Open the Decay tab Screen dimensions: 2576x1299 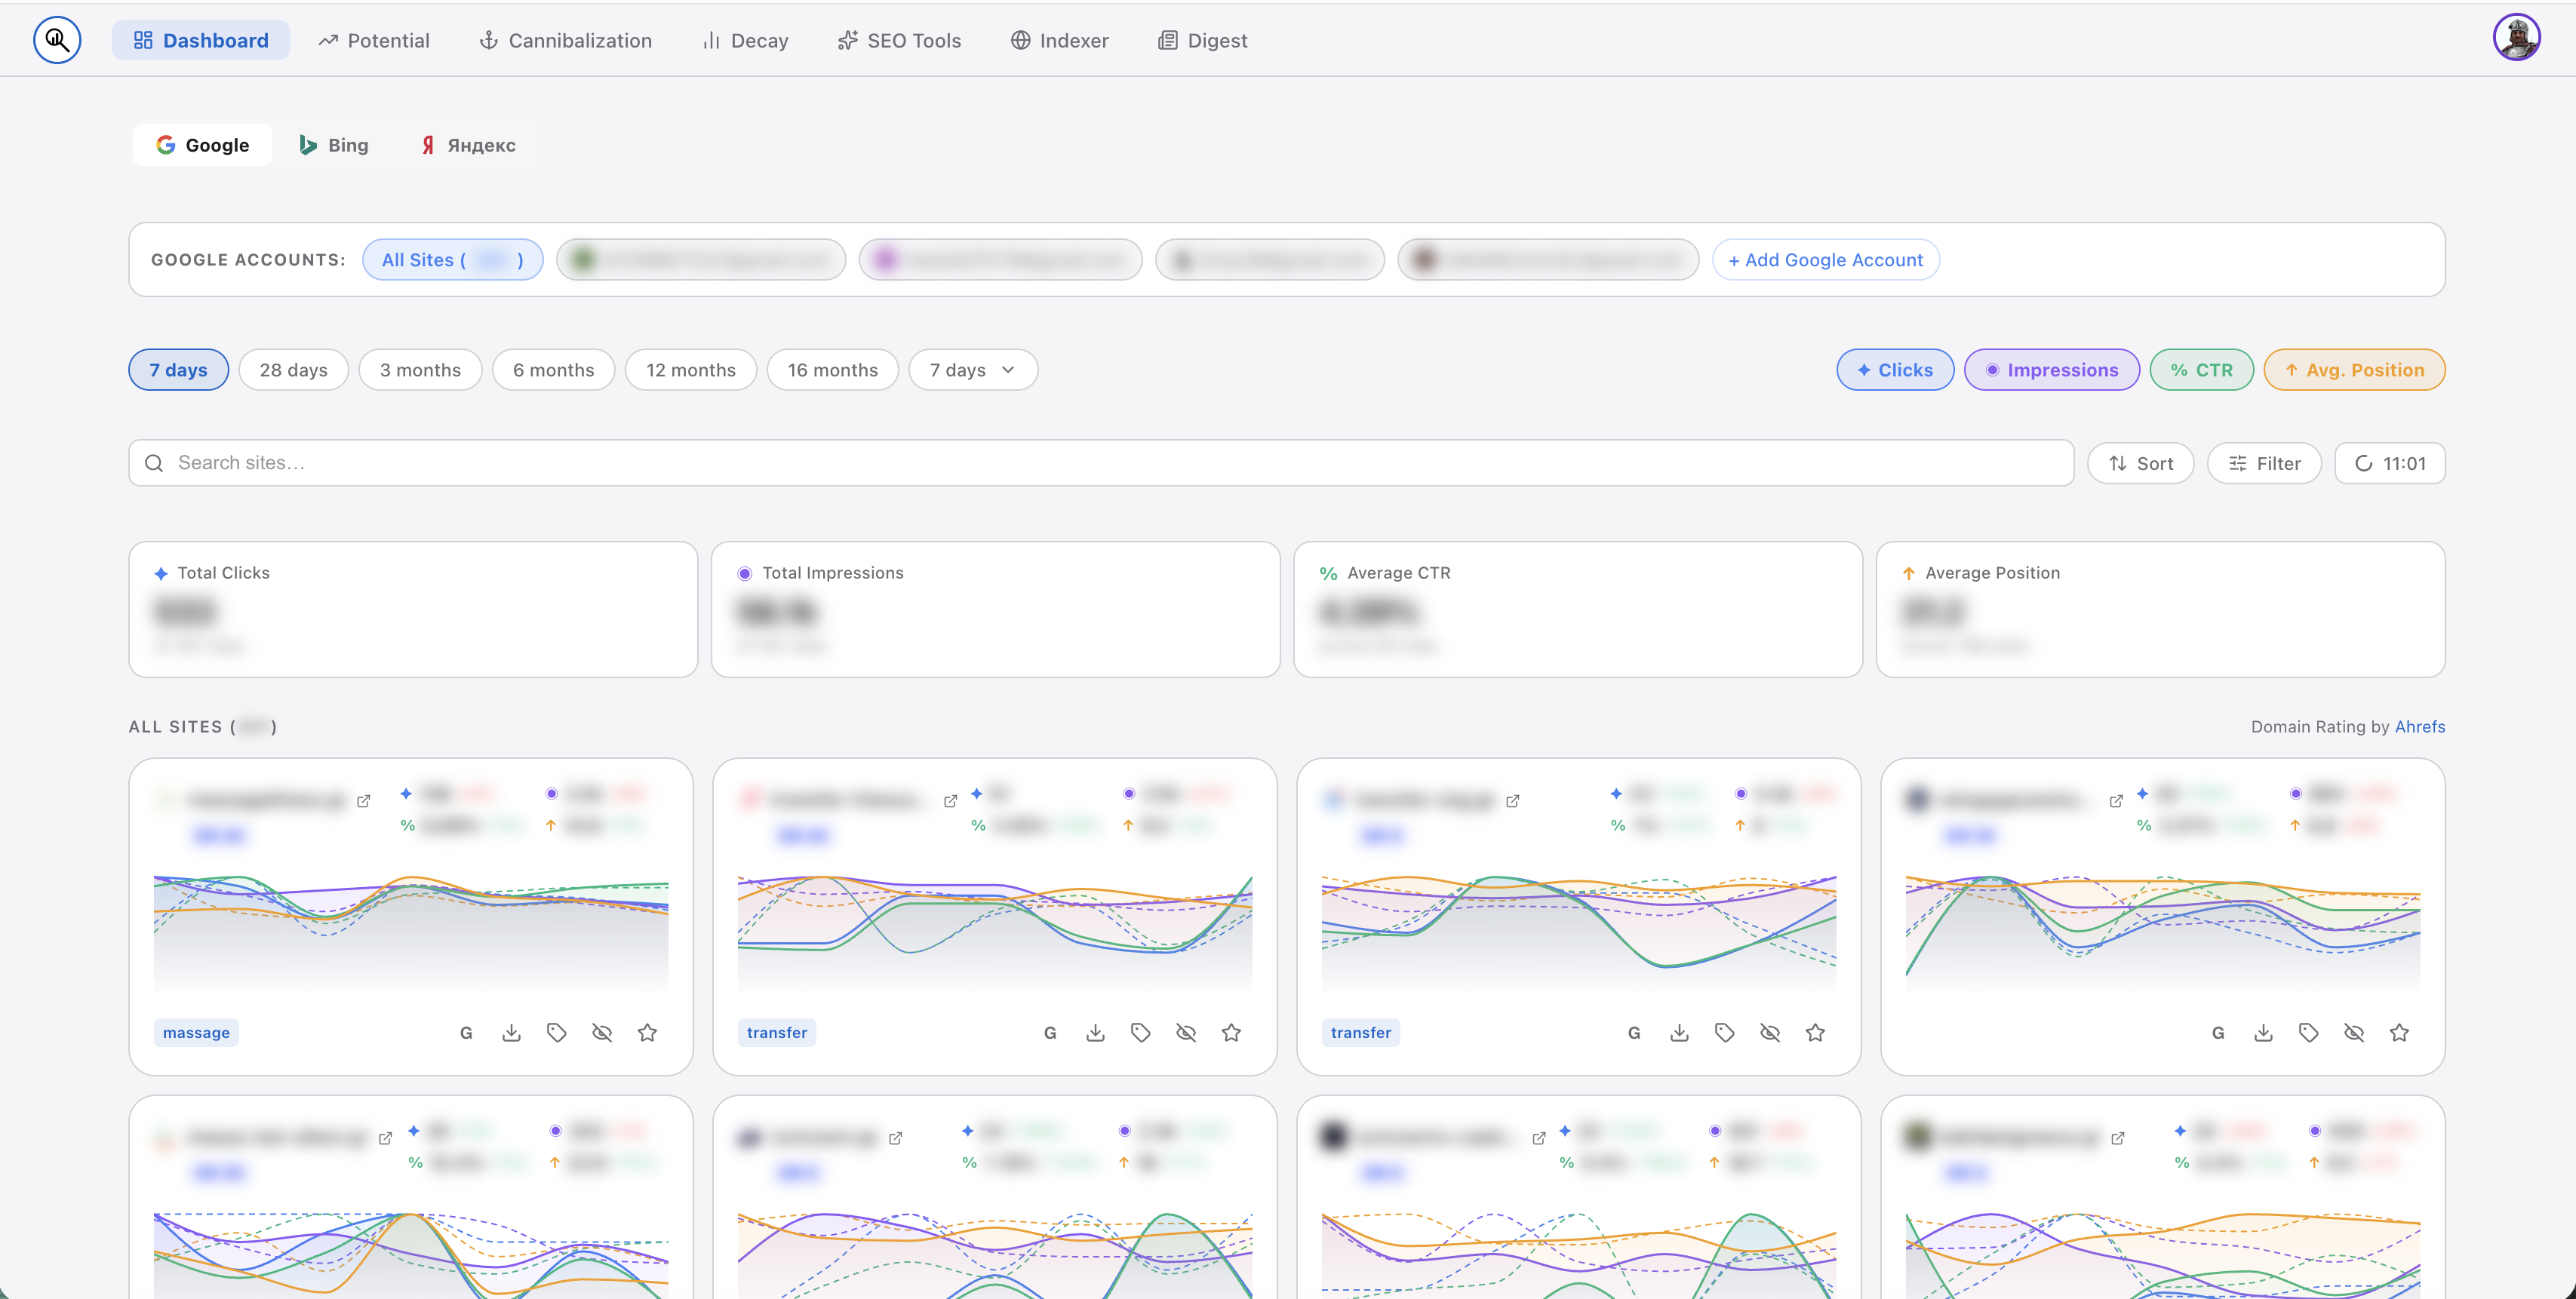[x=745, y=40]
